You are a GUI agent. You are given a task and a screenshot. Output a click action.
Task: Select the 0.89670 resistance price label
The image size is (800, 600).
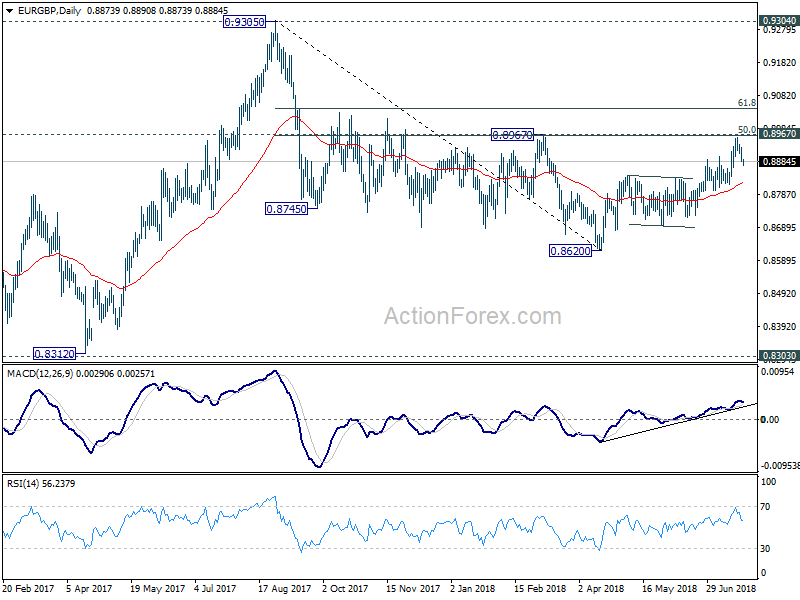pyautogui.click(x=512, y=135)
